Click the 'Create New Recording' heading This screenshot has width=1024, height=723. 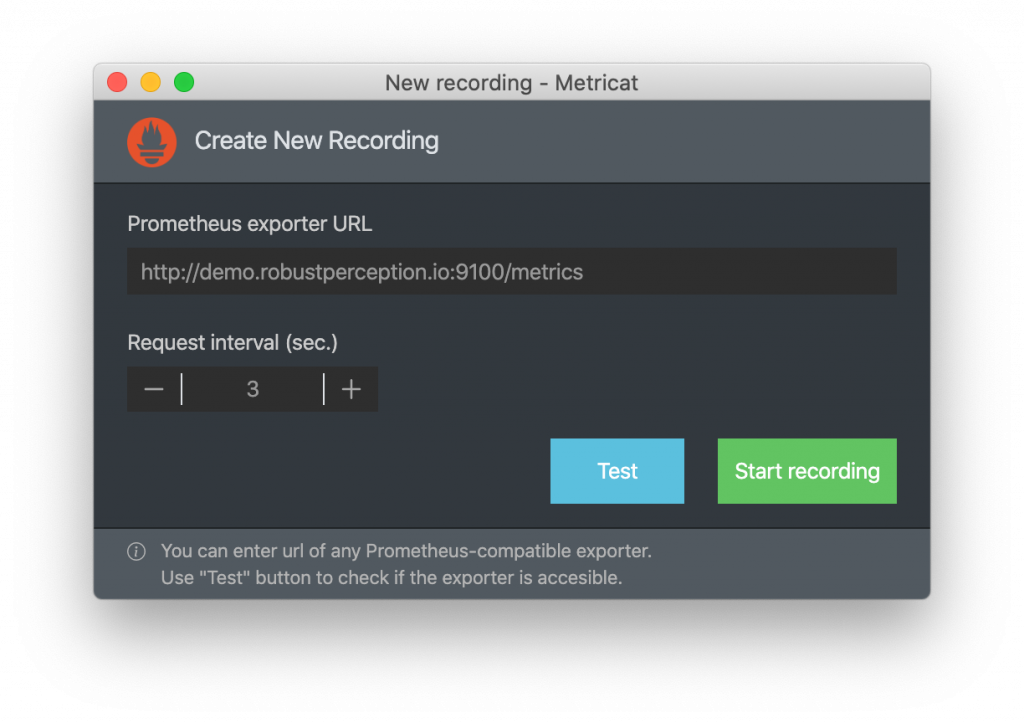317,140
